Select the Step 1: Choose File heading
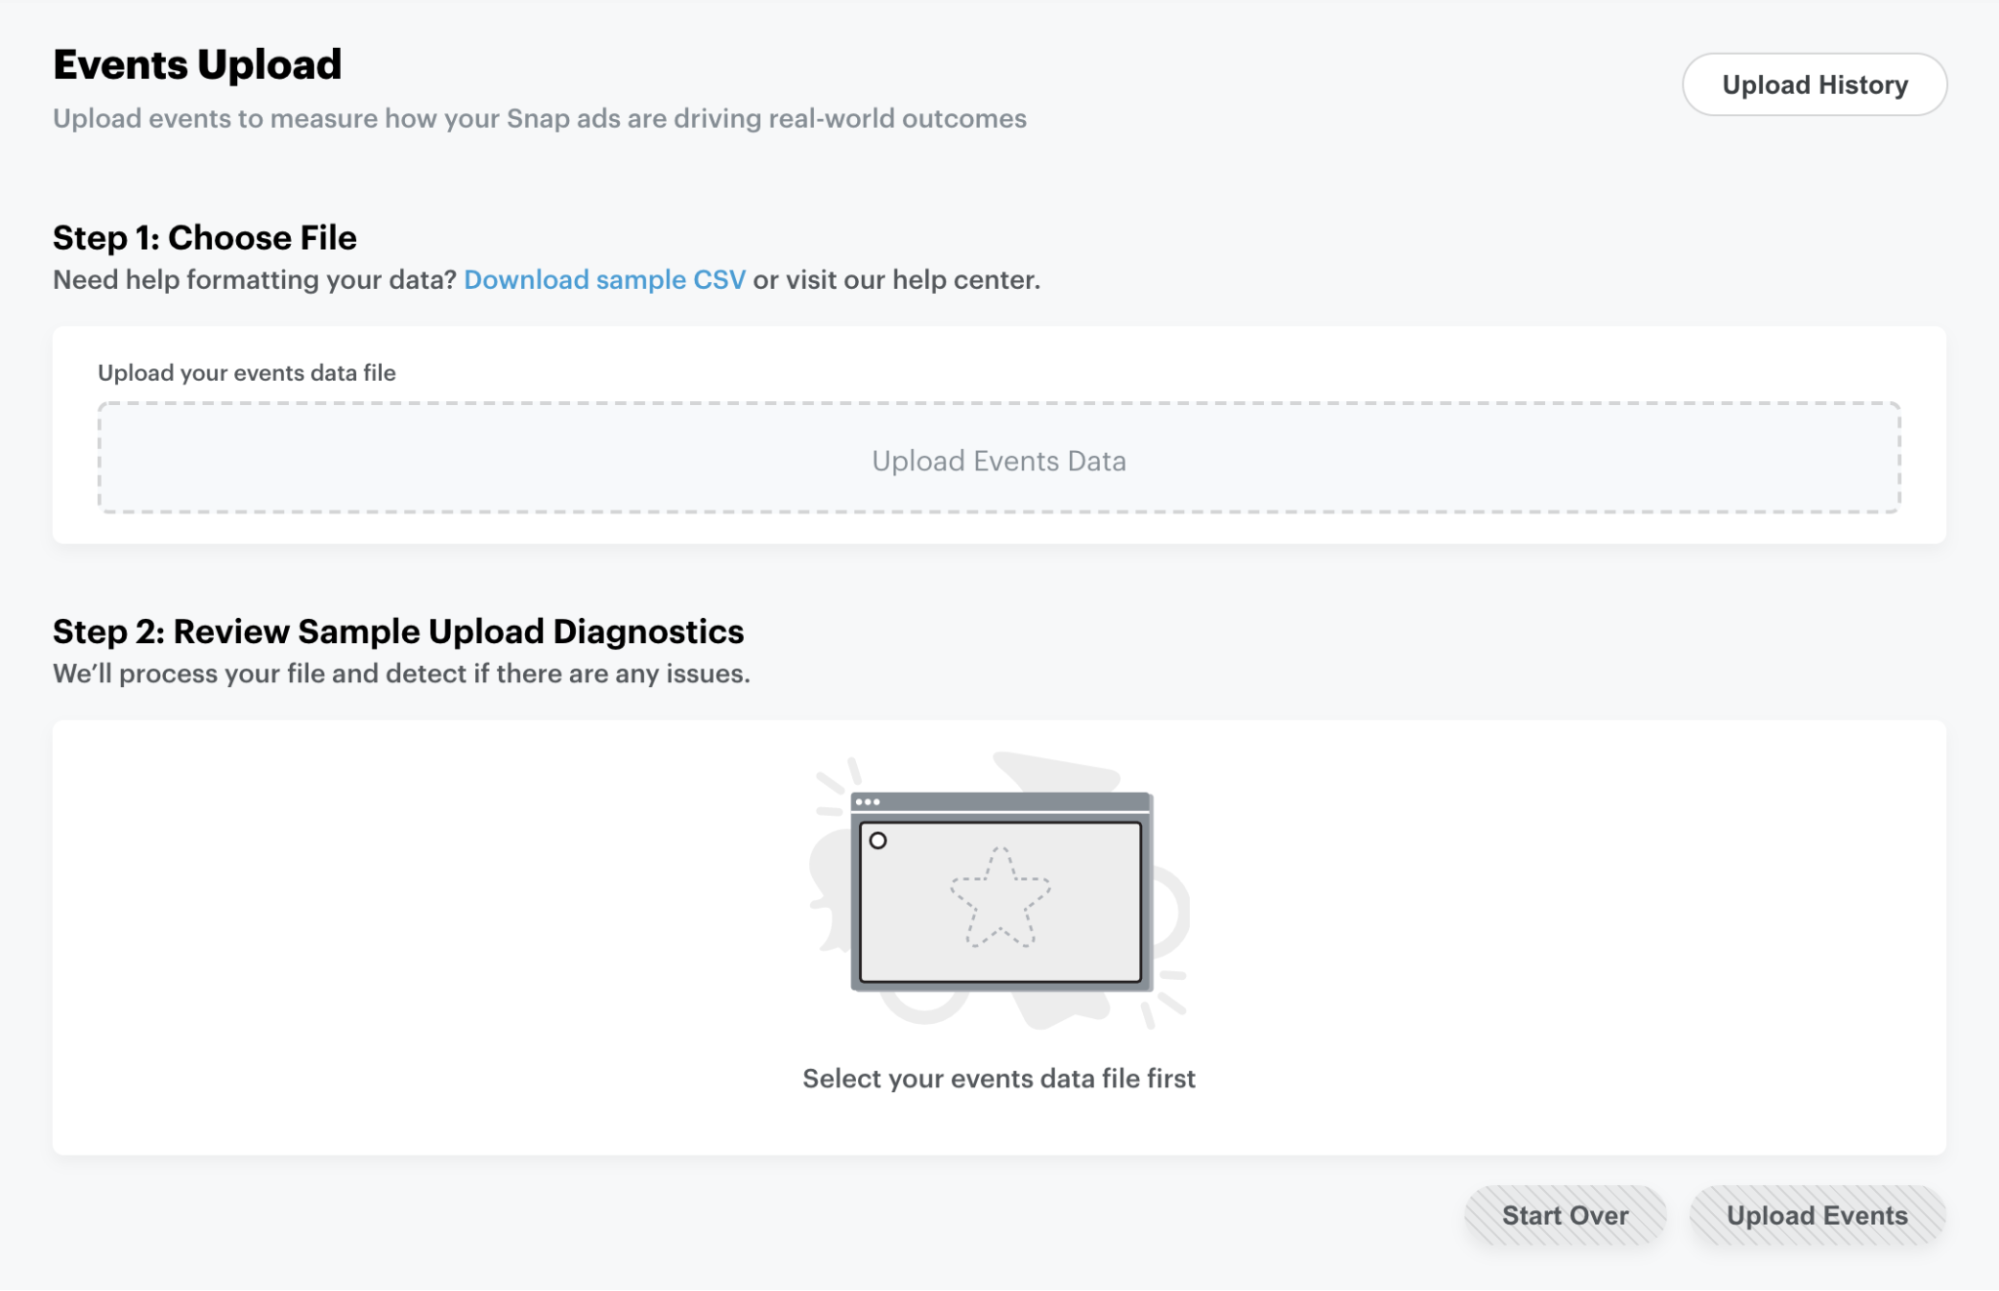Image resolution: width=1999 pixels, height=1291 pixels. pyautogui.click(x=204, y=238)
